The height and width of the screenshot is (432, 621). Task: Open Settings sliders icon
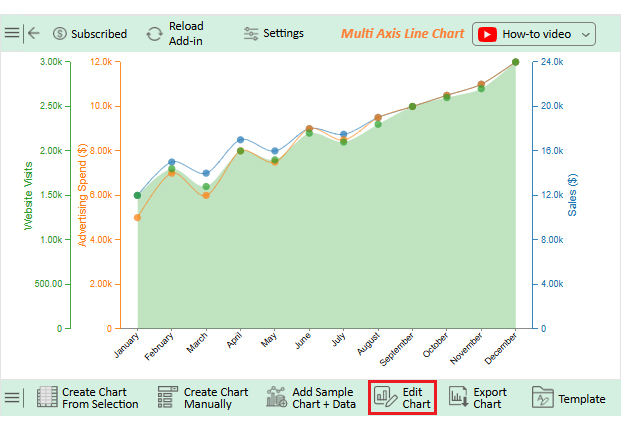coord(251,33)
